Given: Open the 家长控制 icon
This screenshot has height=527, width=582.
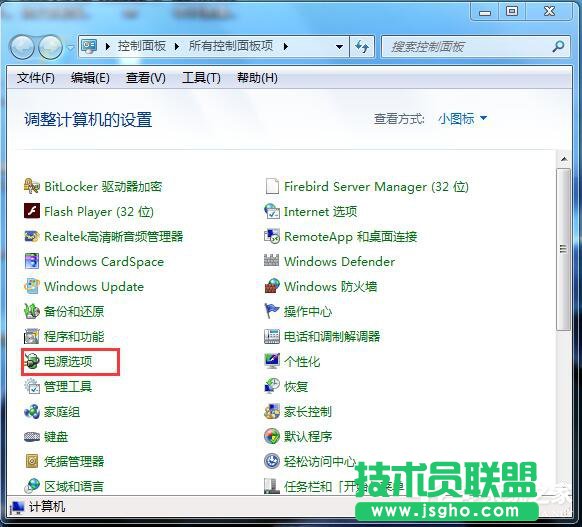Looking at the screenshot, I should (272, 412).
